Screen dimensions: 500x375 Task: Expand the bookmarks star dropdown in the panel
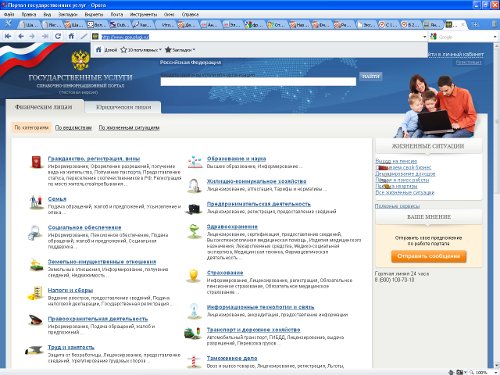(179, 50)
